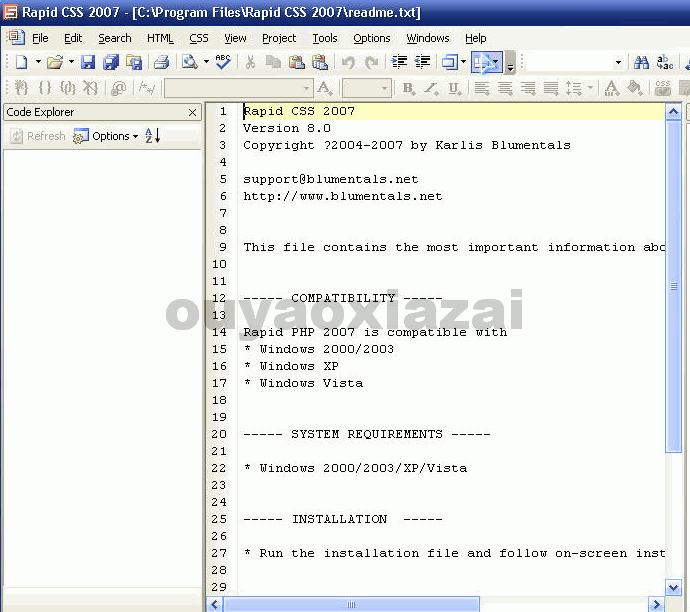
Task: Open the preview magnifier icon
Action: tap(190, 62)
